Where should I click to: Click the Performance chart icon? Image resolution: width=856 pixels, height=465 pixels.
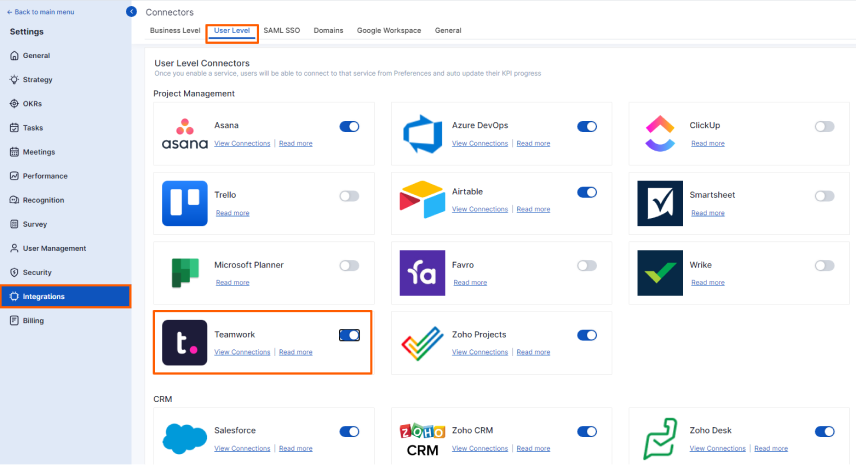(x=14, y=176)
